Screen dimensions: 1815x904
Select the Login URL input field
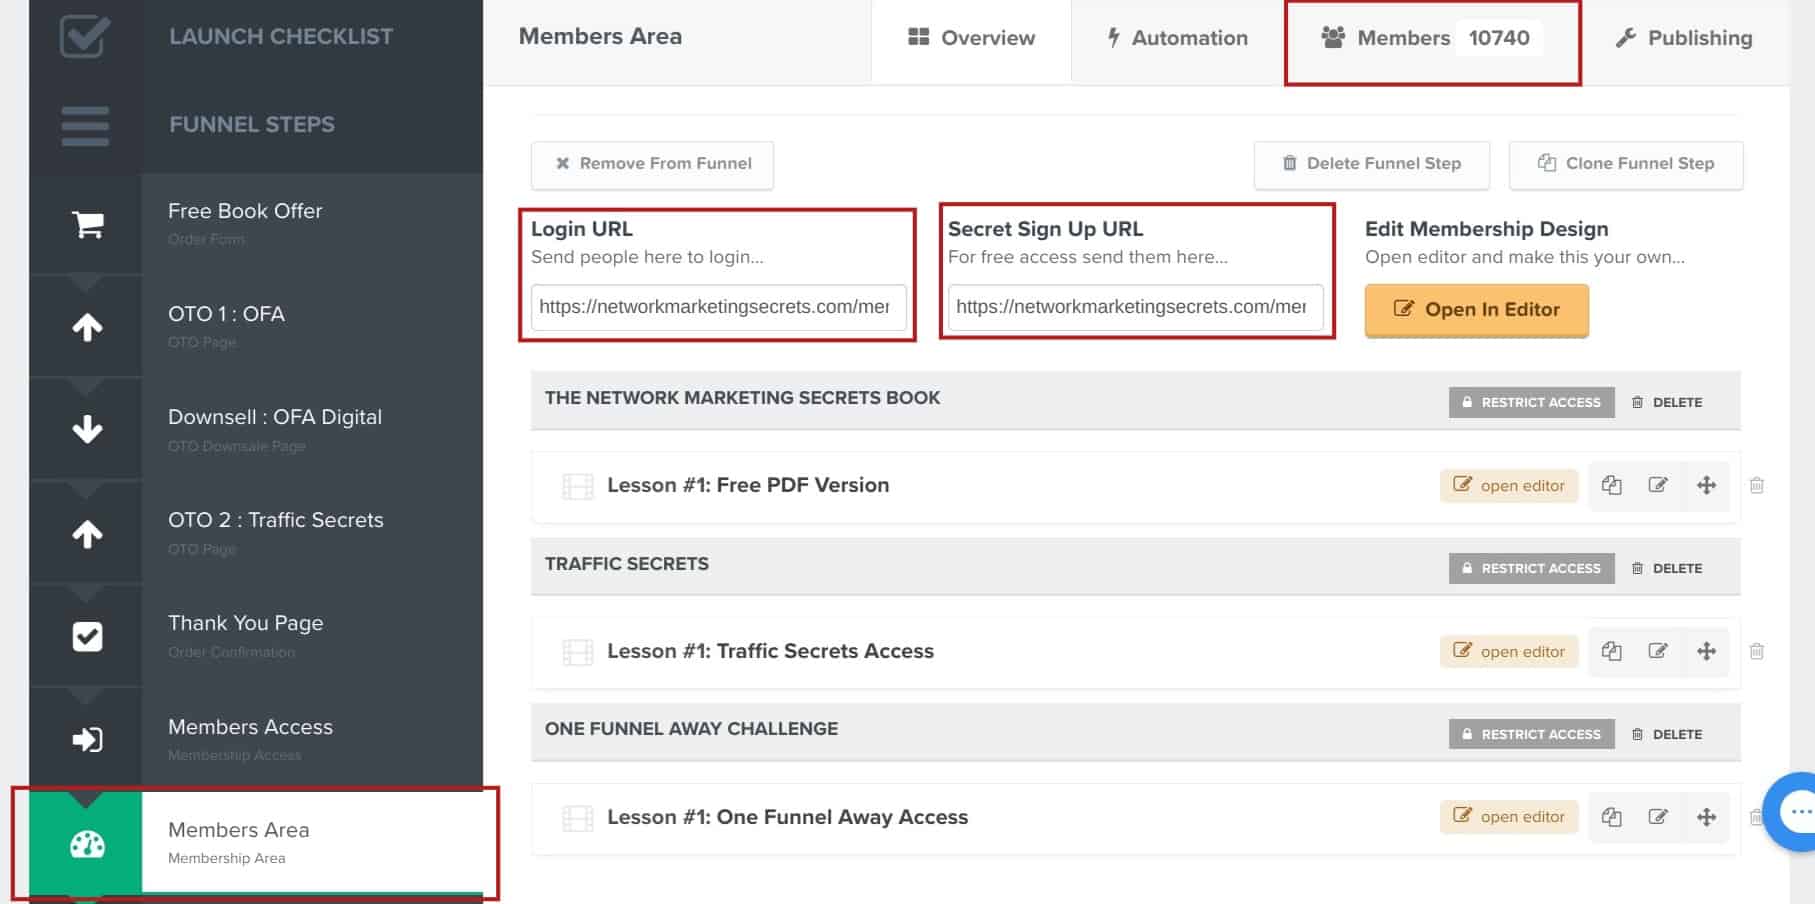pos(716,307)
